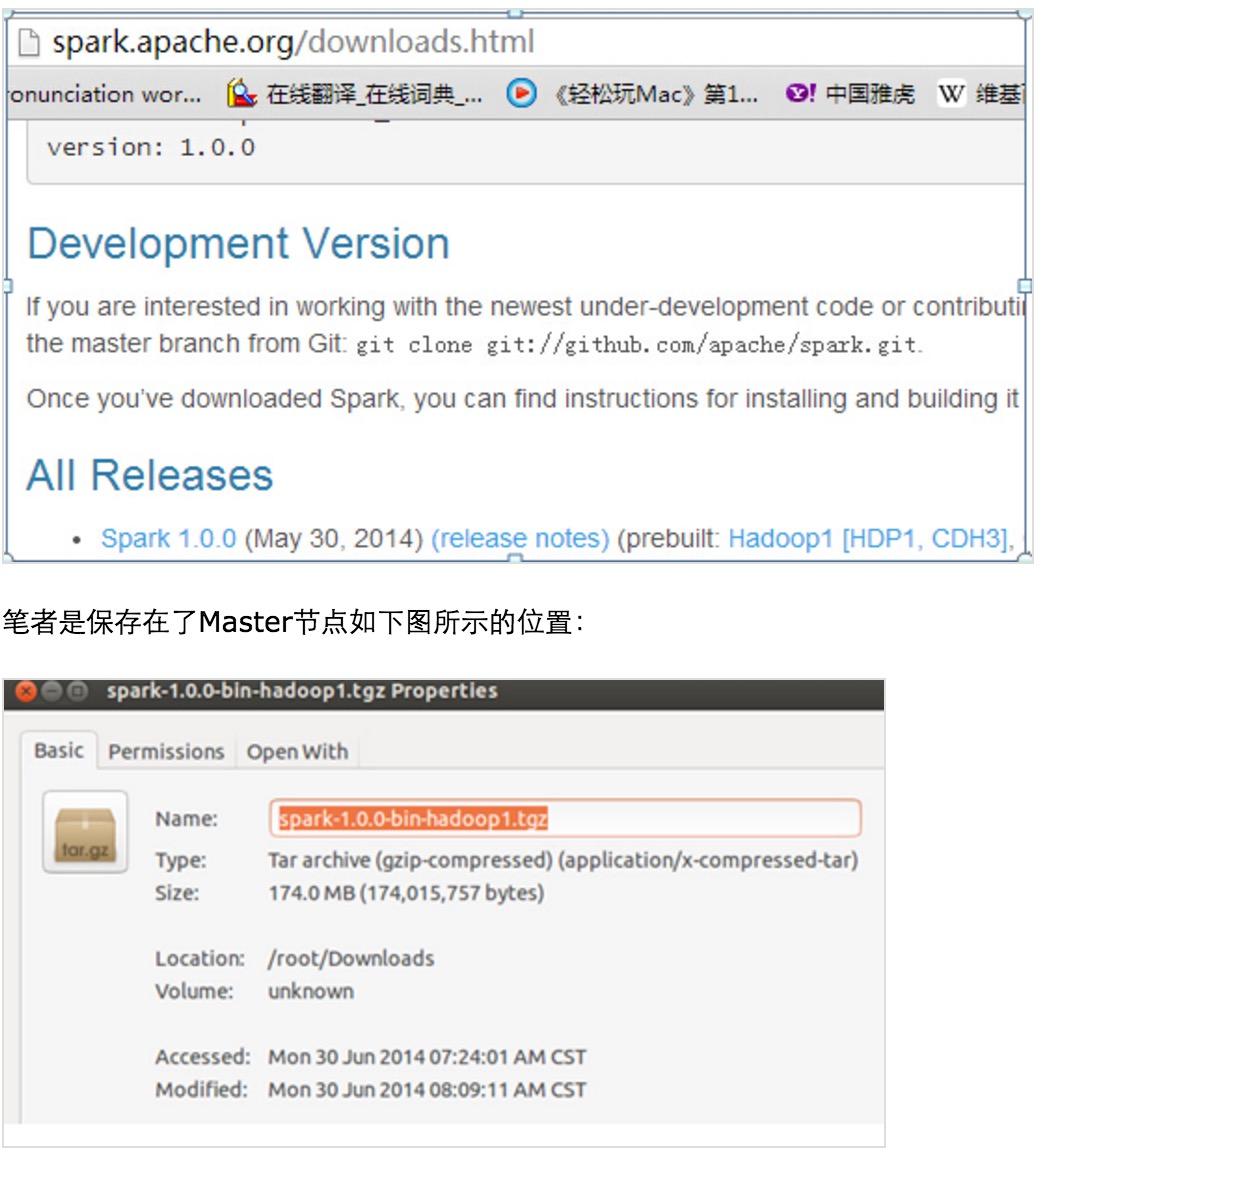1244x1180 pixels.
Task: Click the tar.gz archive icon in the Properties dialog
Action: coord(84,832)
